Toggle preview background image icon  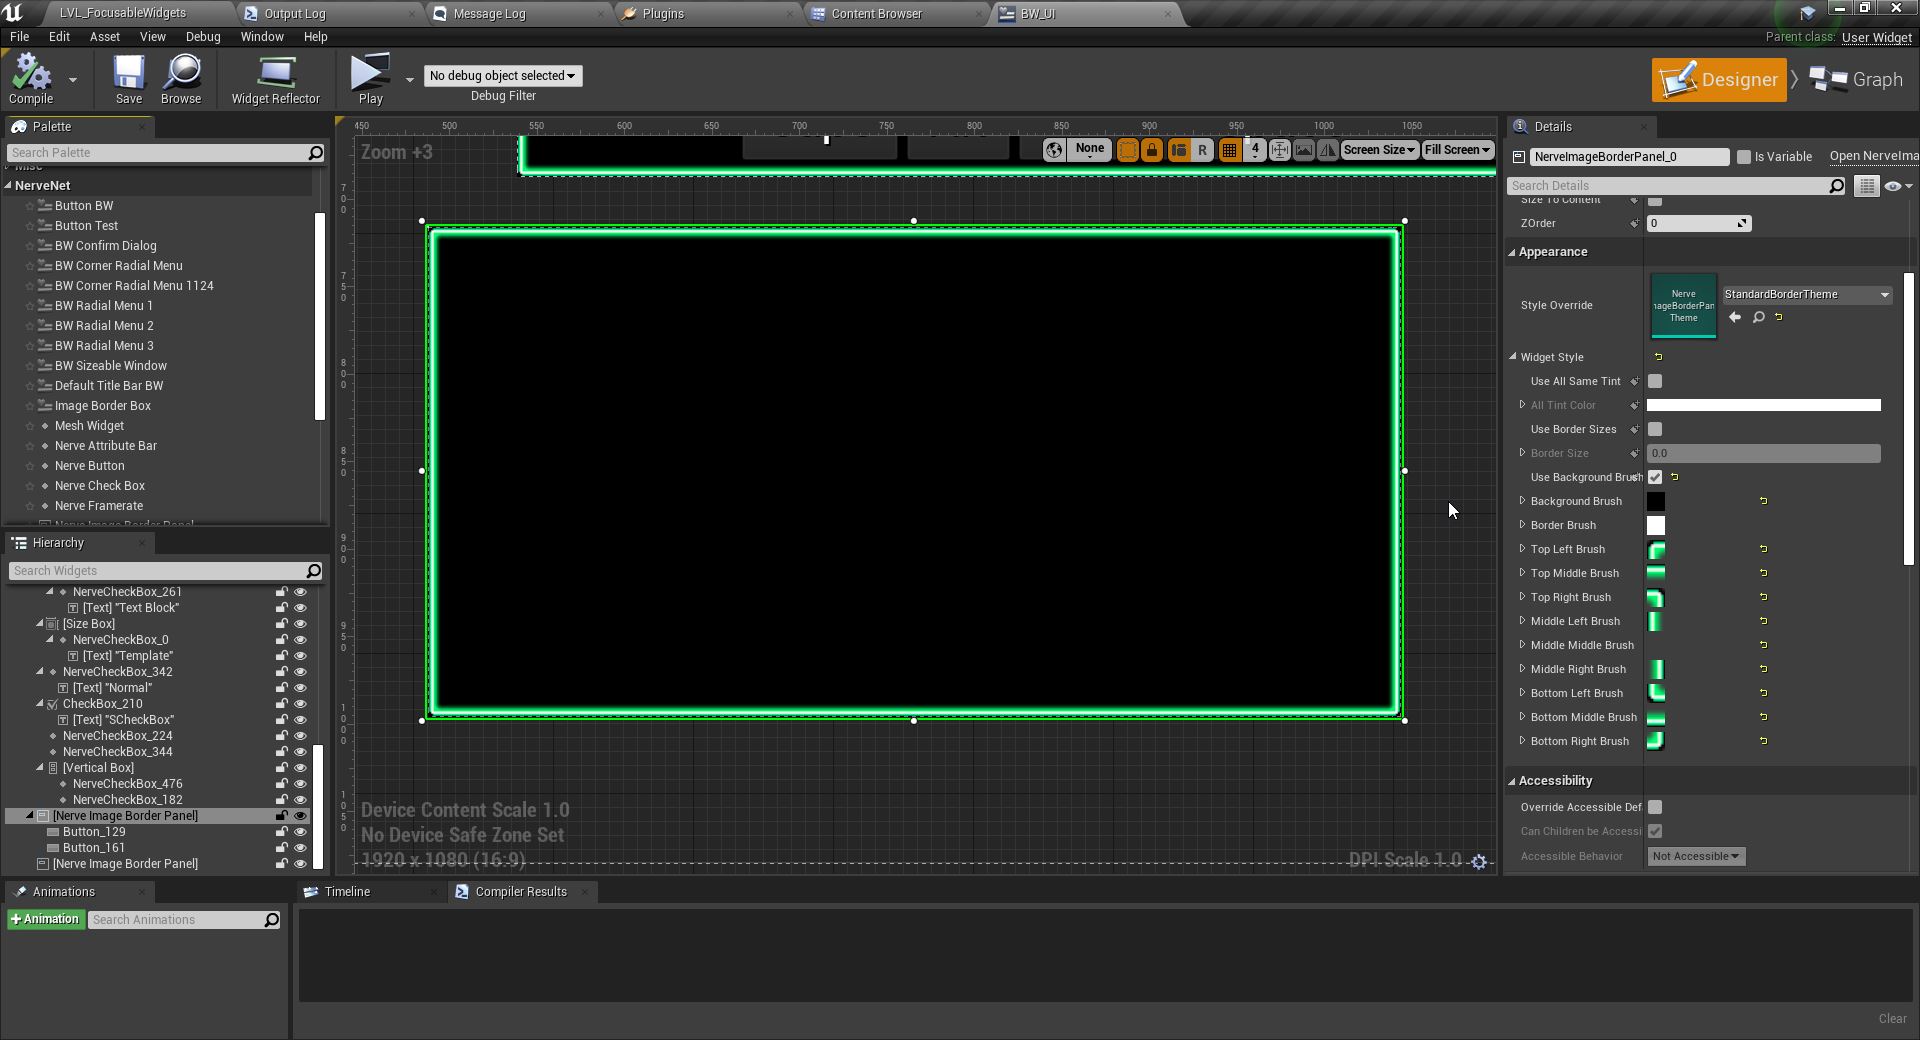[x=1303, y=150]
